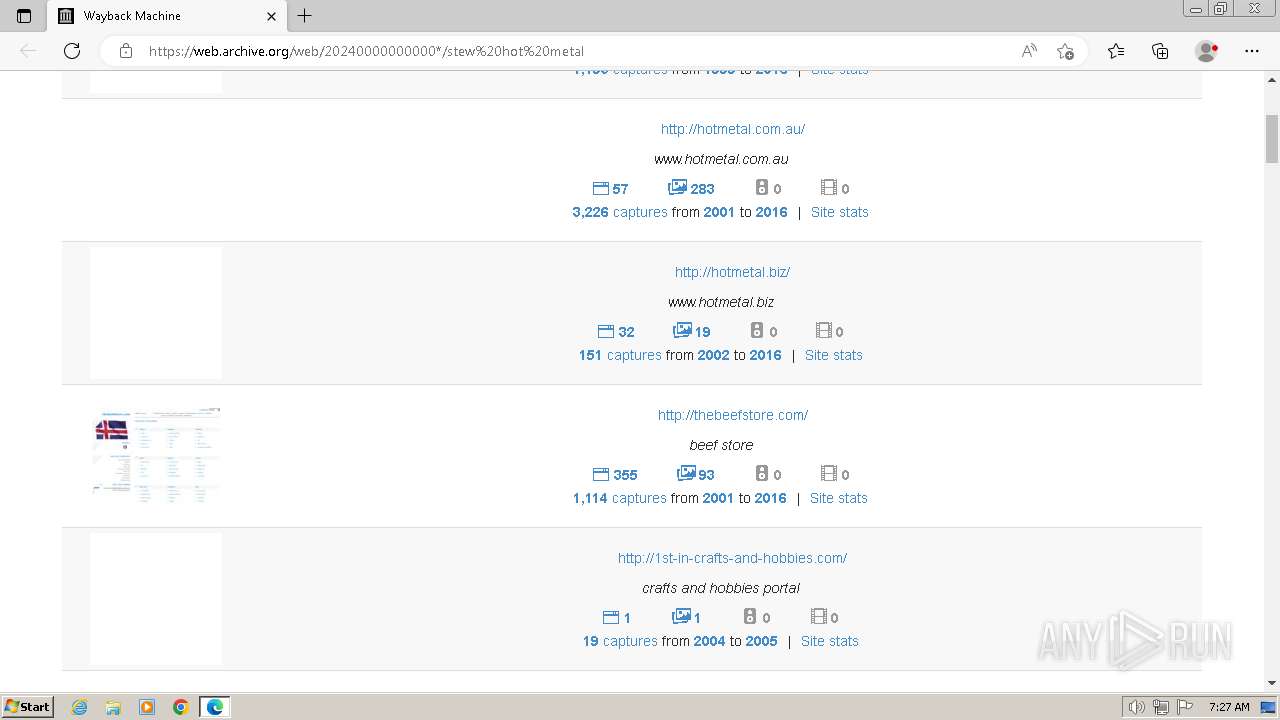1280x720 pixels.
Task: Open browser Collections
Action: click(x=1160, y=51)
